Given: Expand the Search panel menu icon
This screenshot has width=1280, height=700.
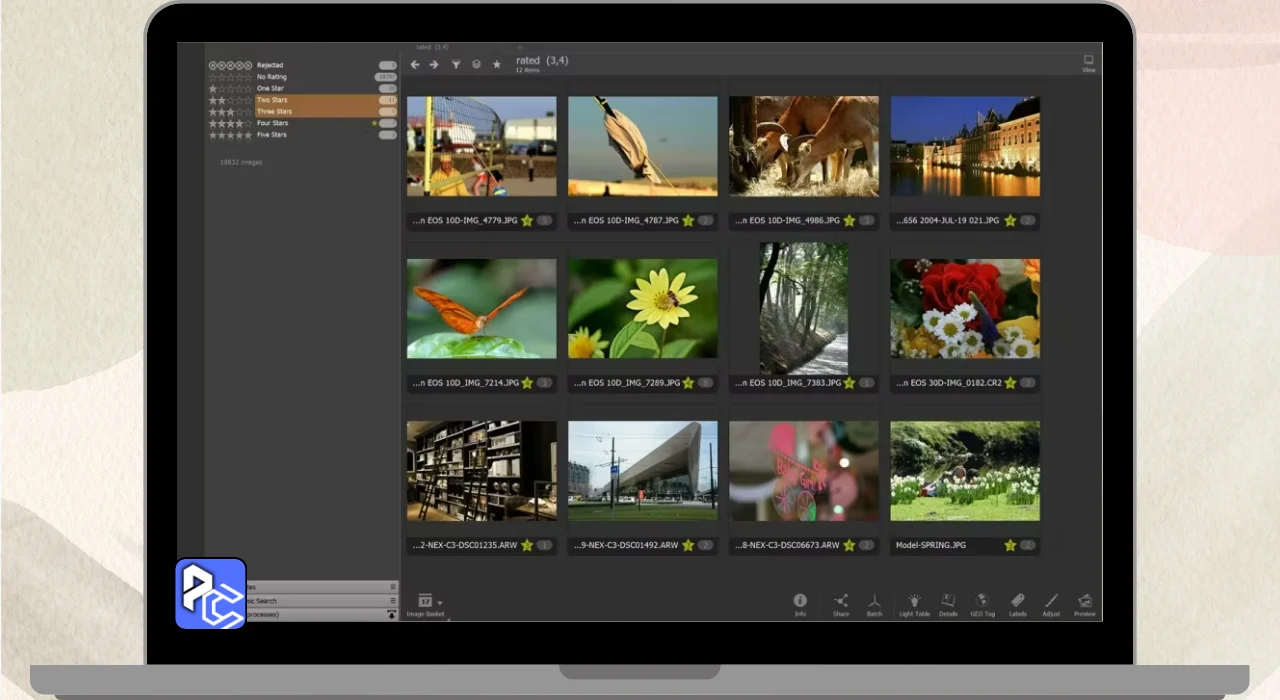Looking at the screenshot, I should click(393, 601).
